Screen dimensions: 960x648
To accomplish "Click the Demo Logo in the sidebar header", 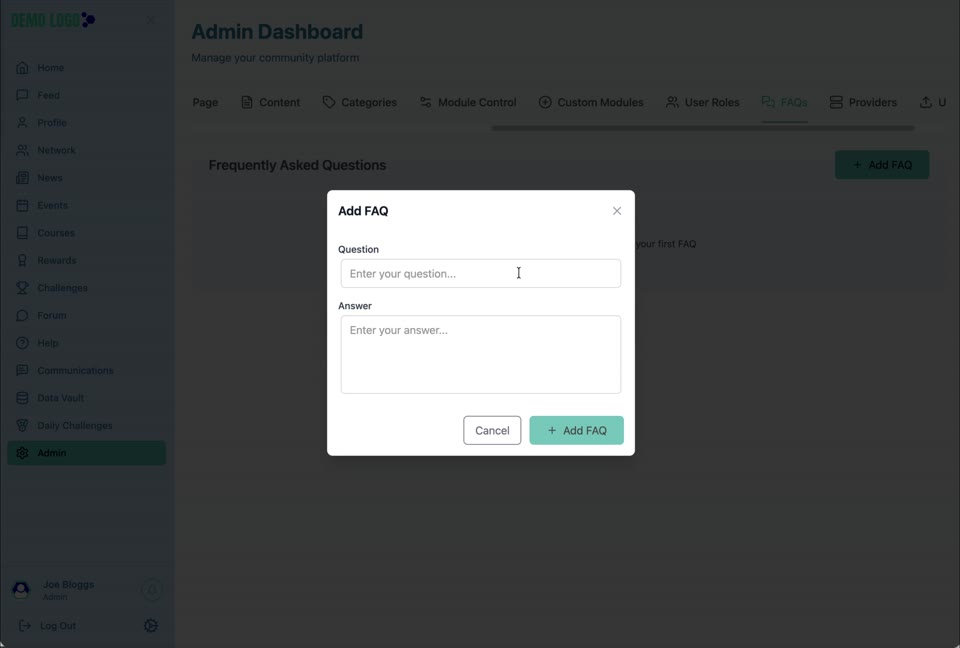I will coord(53,20).
